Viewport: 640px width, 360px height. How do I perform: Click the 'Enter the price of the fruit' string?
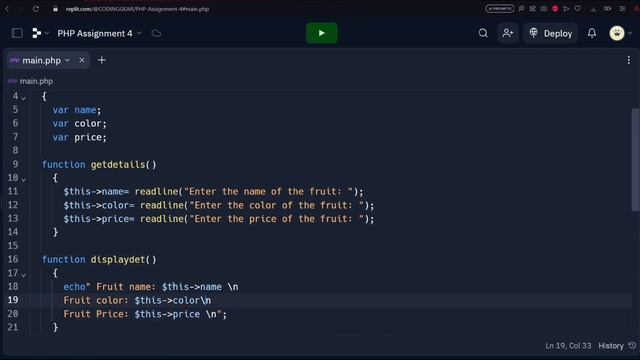tap(276, 219)
